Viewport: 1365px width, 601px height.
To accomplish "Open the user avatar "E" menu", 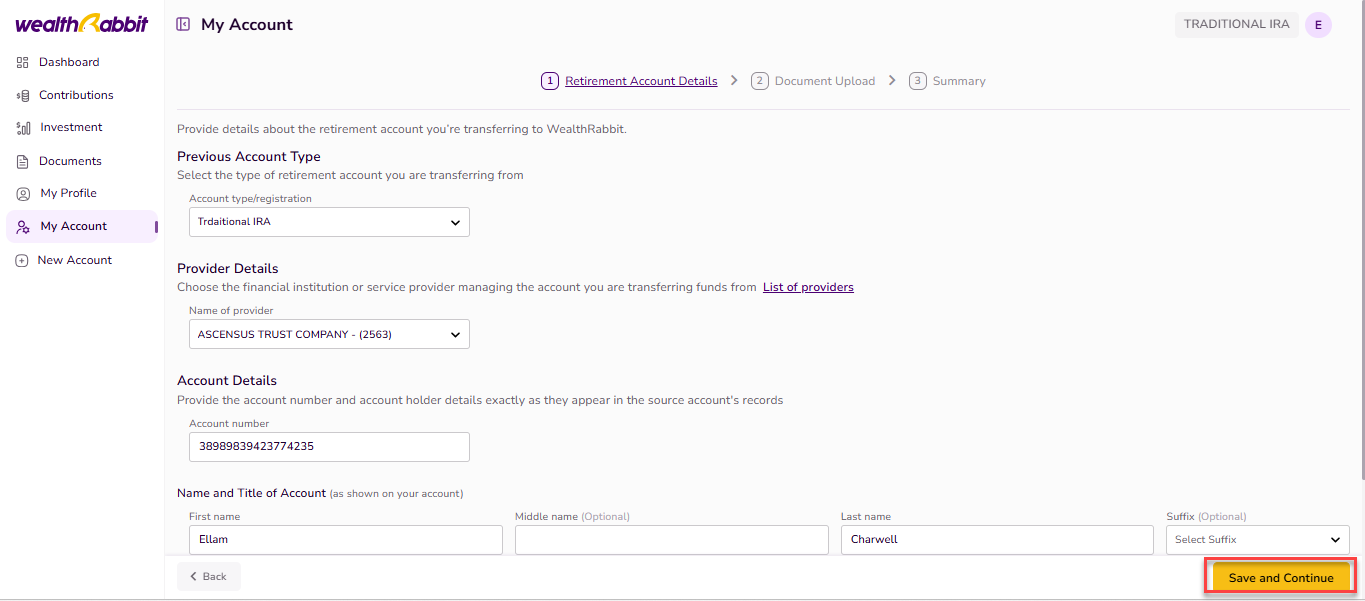I will [1318, 25].
